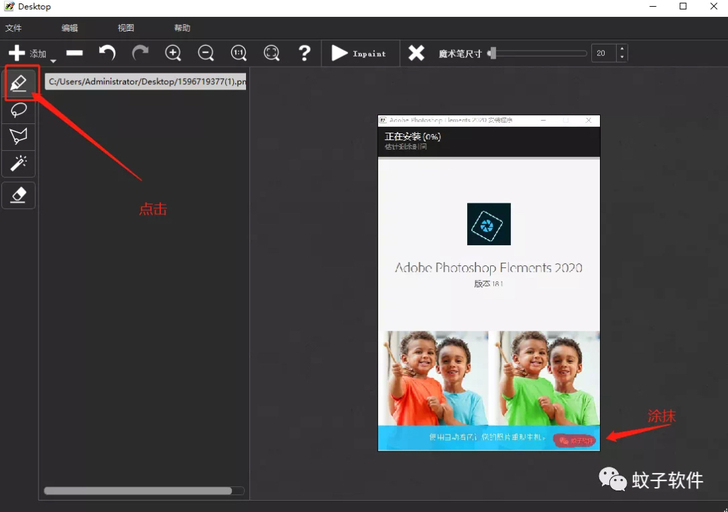728x512 pixels.
Task: Undo the last action
Action: click(107, 53)
